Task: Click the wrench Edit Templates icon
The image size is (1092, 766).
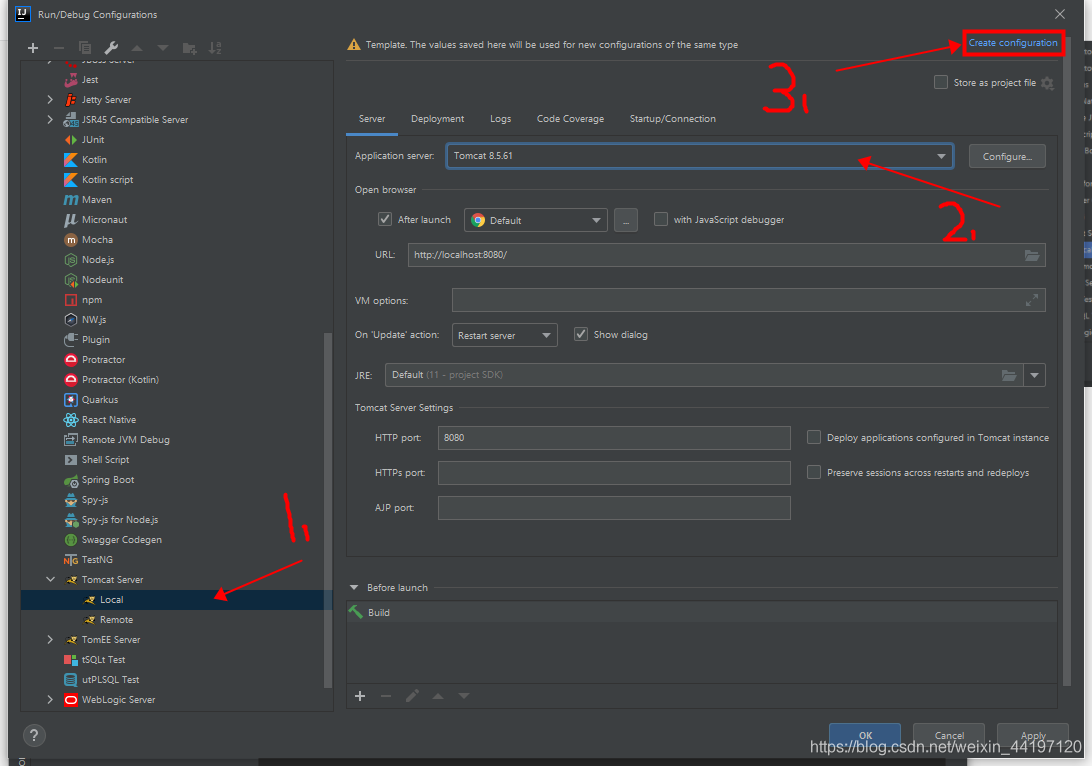Action: coord(111,48)
